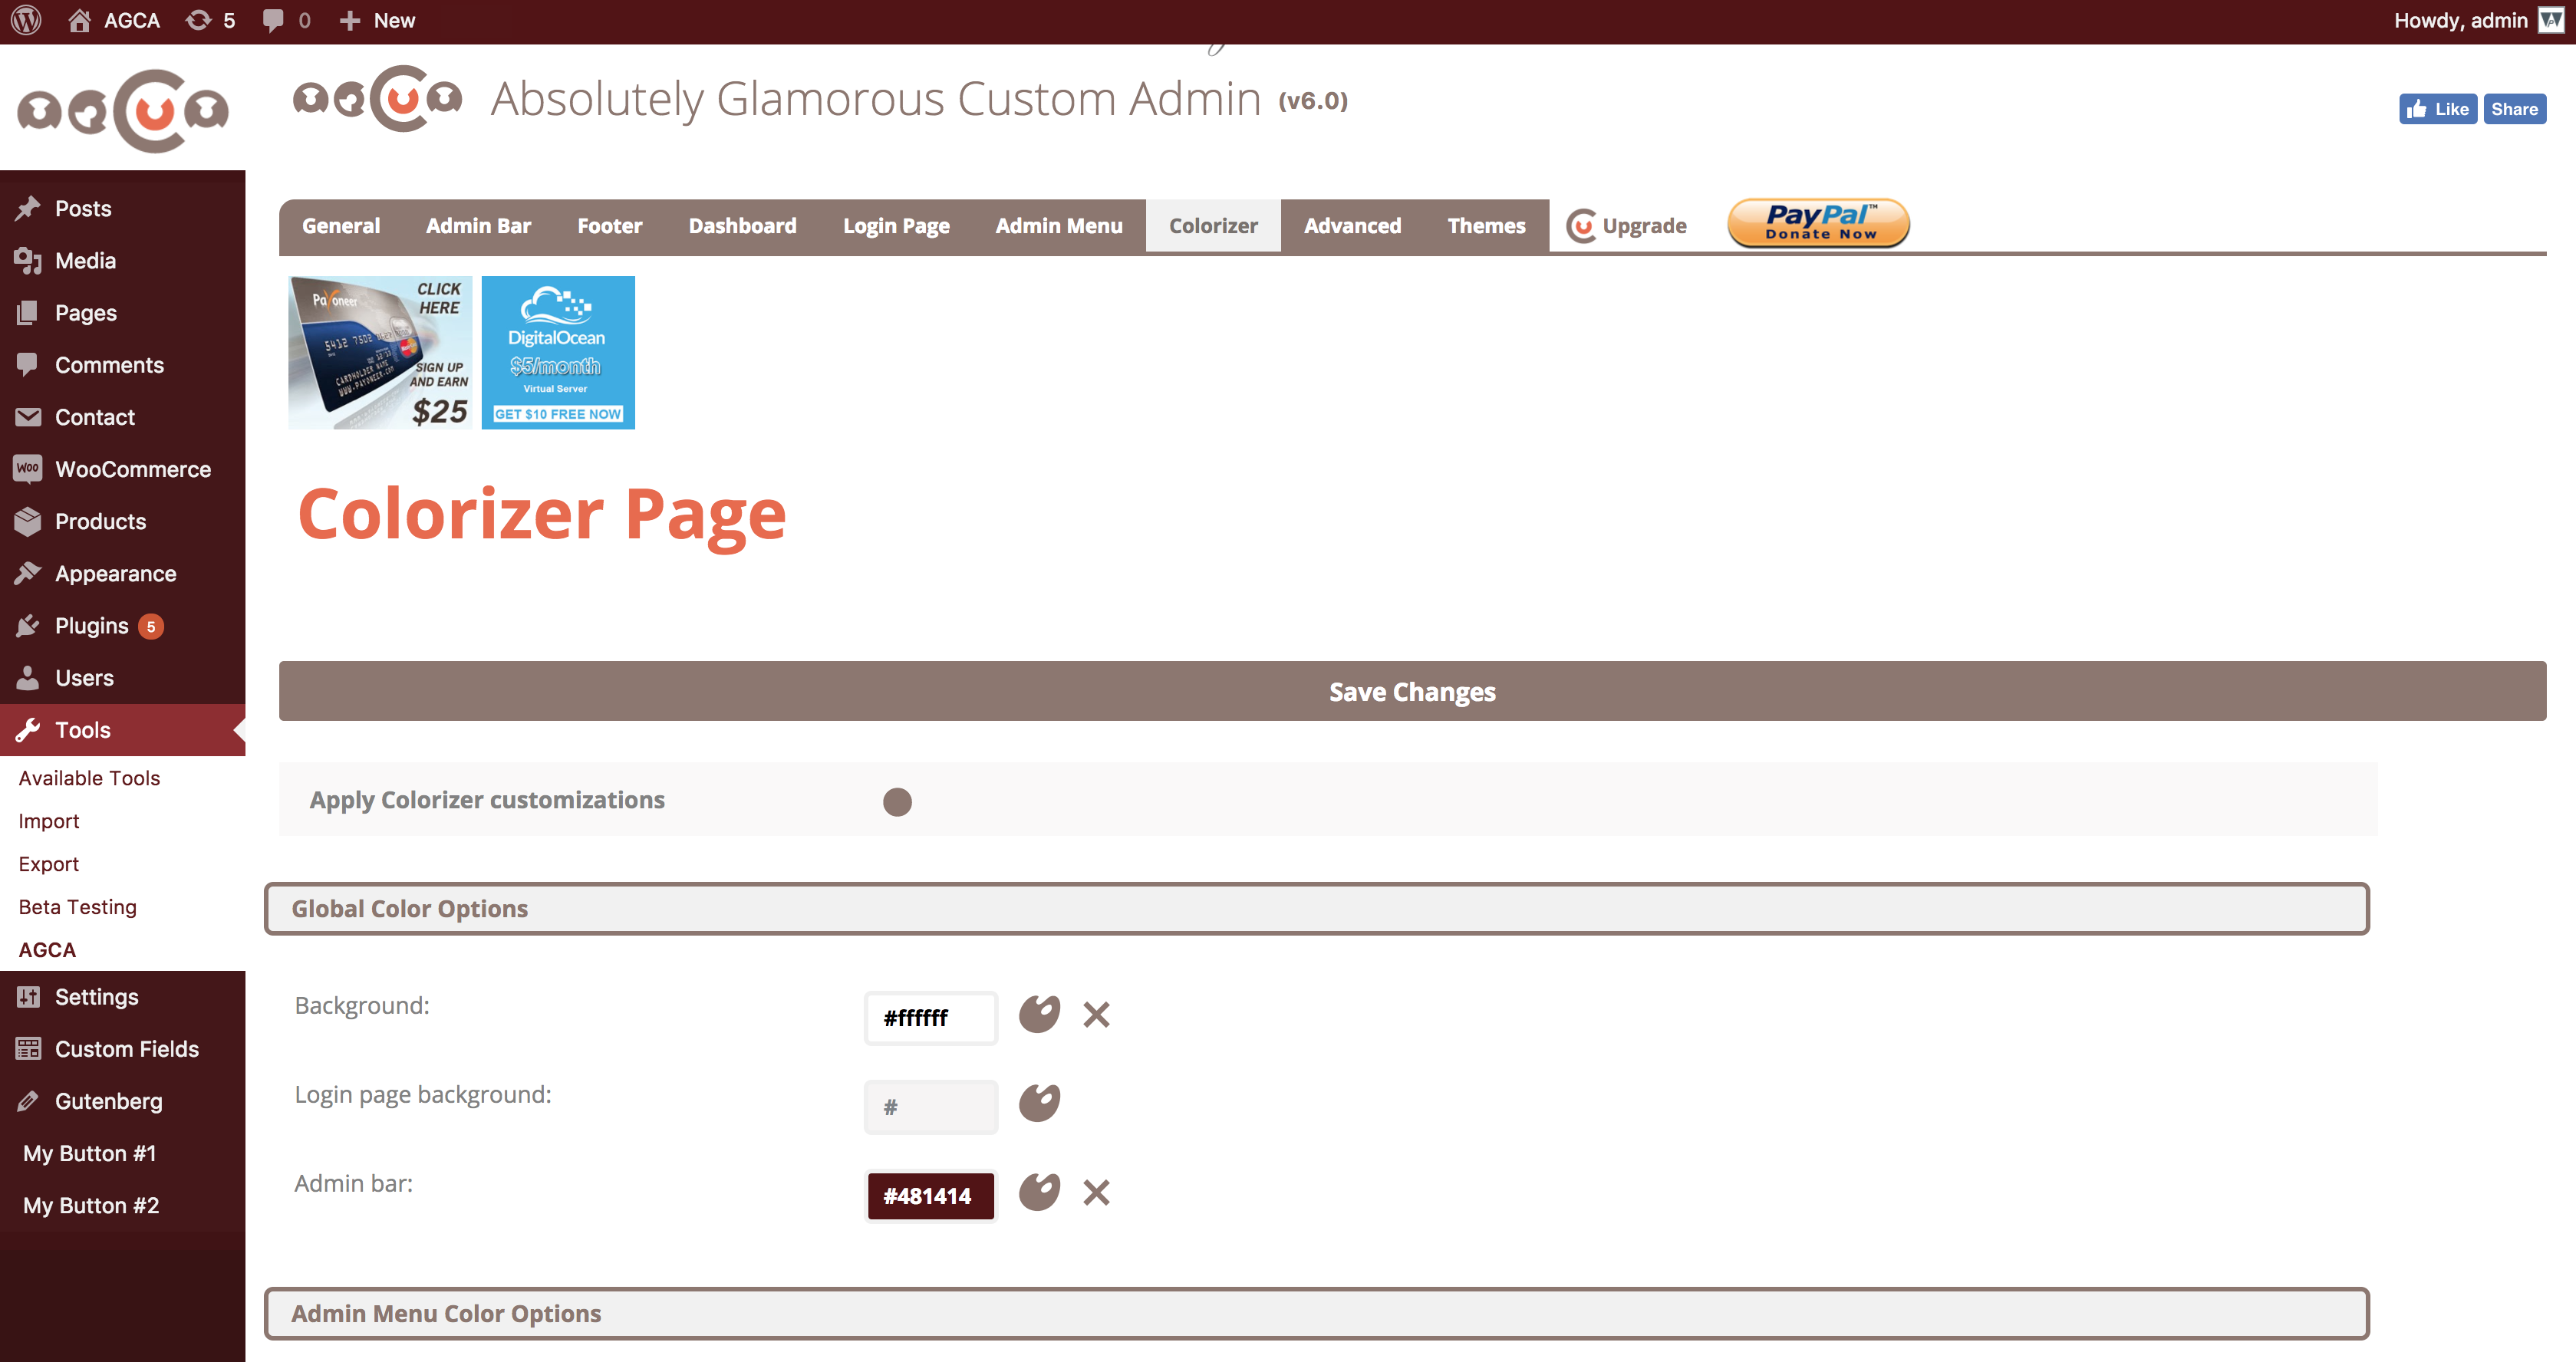This screenshot has height=1362, width=2576.
Task: Click the WordPress logo in the admin bar
Action: (x=25, y=20)
